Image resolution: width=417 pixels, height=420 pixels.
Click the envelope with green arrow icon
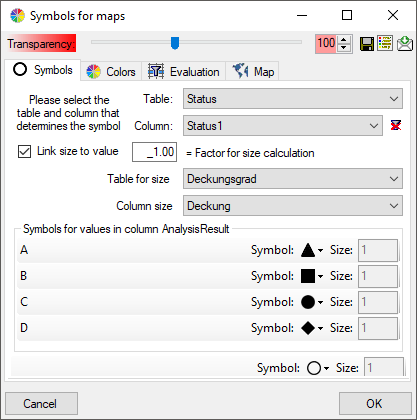[x=405, y=43]
